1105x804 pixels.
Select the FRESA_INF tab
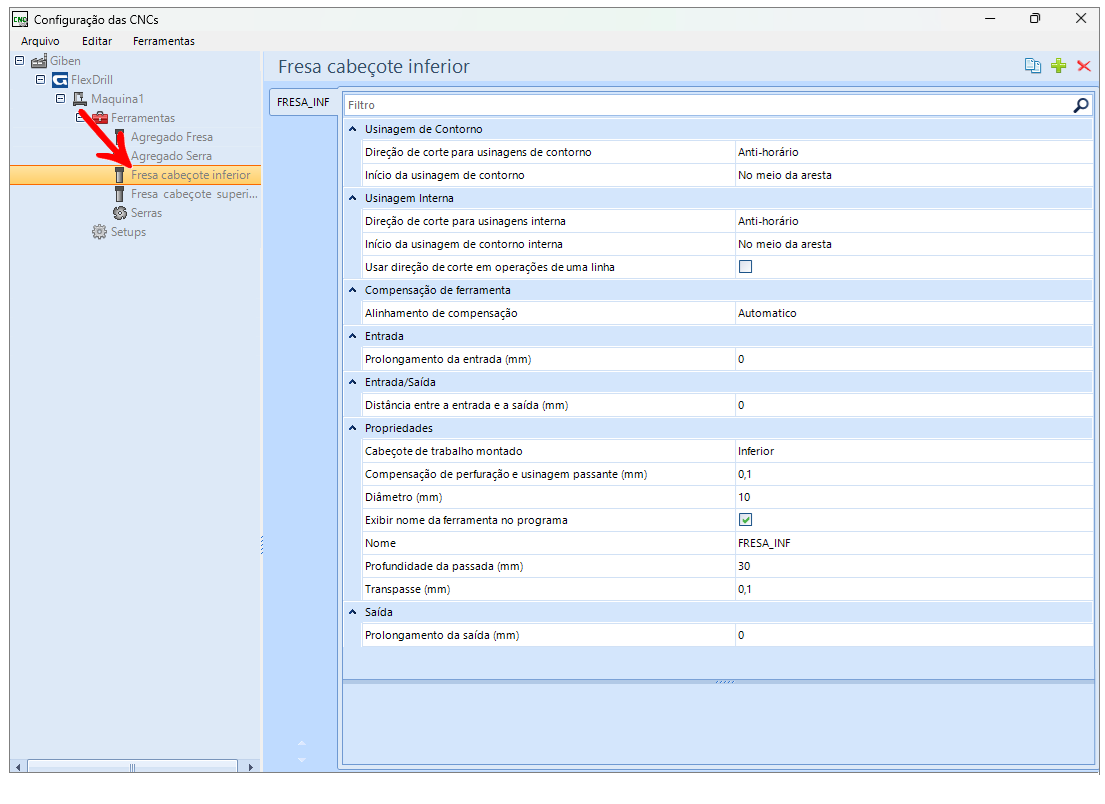click(x=303, y=102)
